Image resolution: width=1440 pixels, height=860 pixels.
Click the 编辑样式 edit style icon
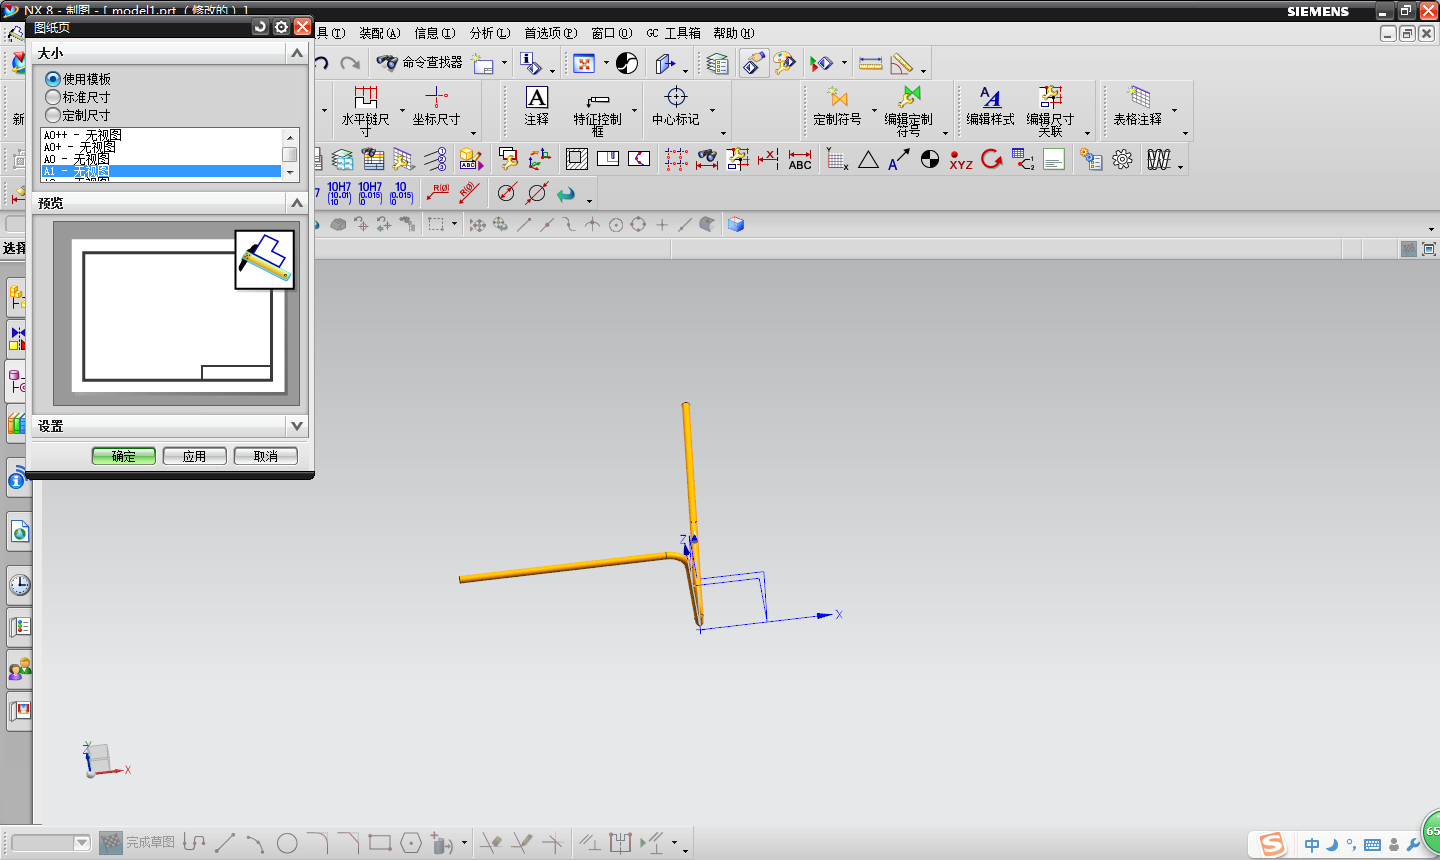coord(990,106)
